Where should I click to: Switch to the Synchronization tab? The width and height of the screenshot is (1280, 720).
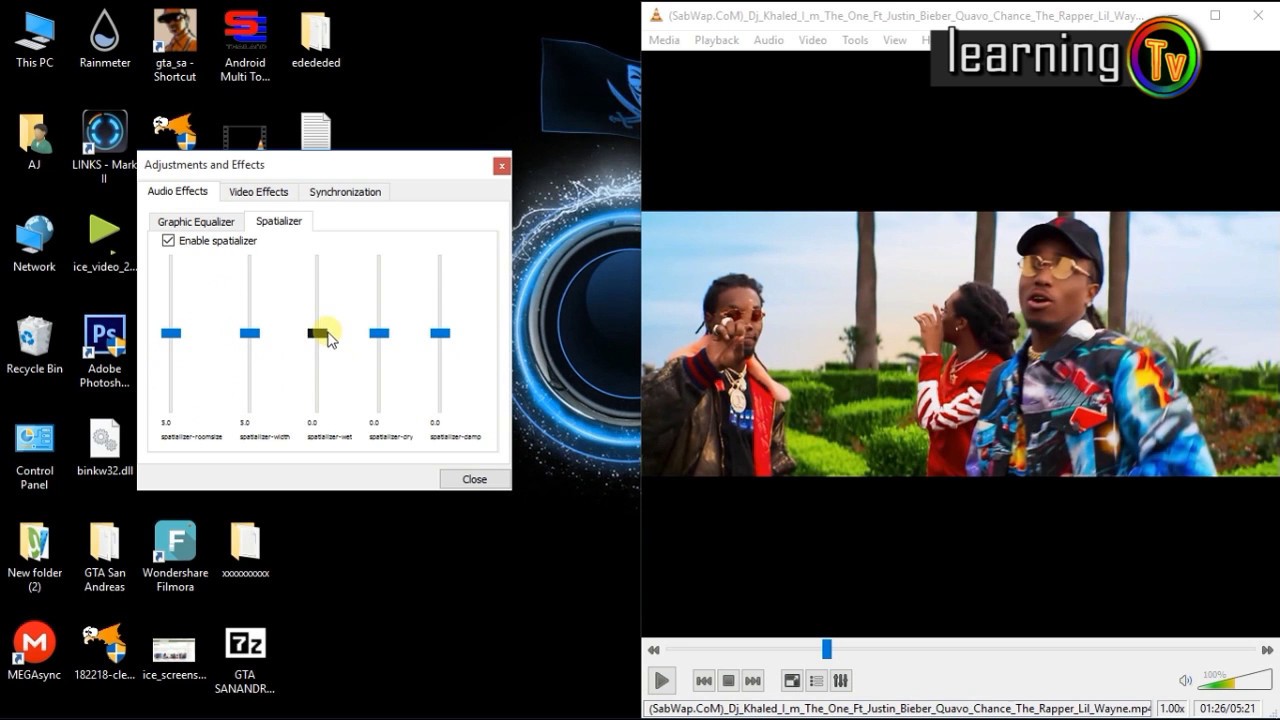[345, 192]
